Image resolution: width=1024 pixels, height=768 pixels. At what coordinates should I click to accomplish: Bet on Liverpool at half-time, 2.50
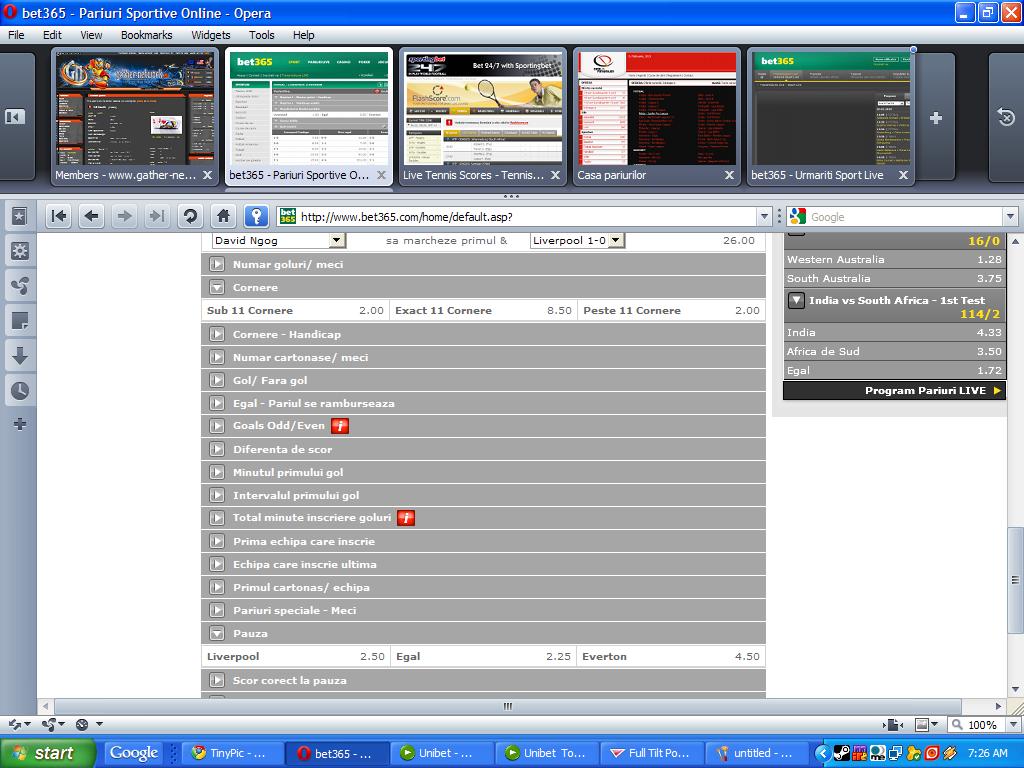[295, 657]
